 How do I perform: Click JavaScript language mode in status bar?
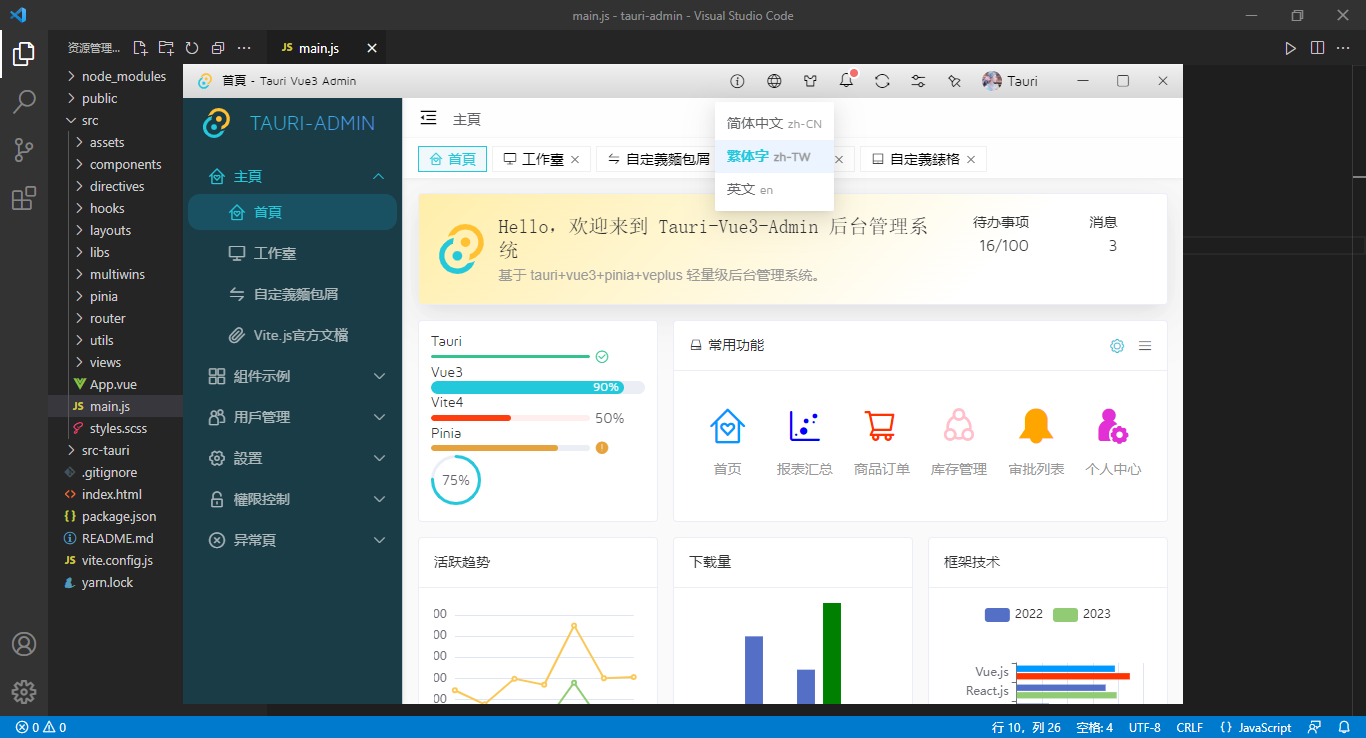[x=1256, y=727]
